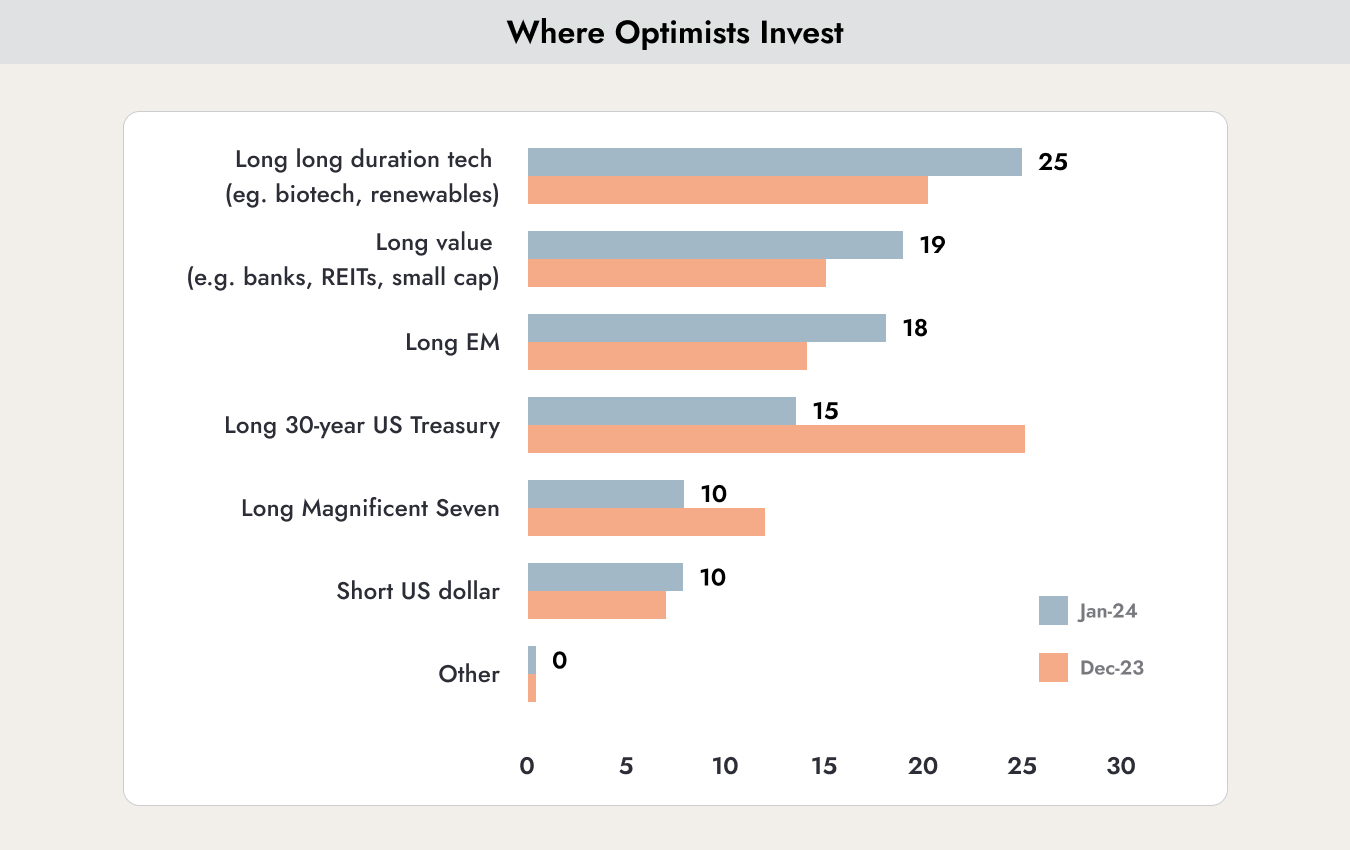Select the Dec-23 Long 30-year US Treasury bar
This screenshot has height=850, width=1350.
(x=776, y=439)
